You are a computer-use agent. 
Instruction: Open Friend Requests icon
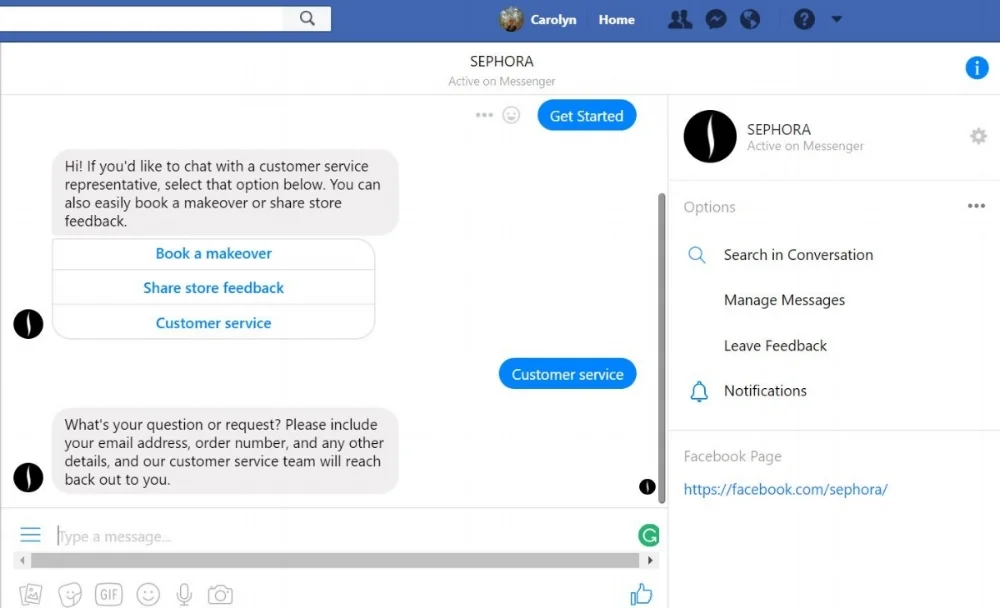[680, 20]
